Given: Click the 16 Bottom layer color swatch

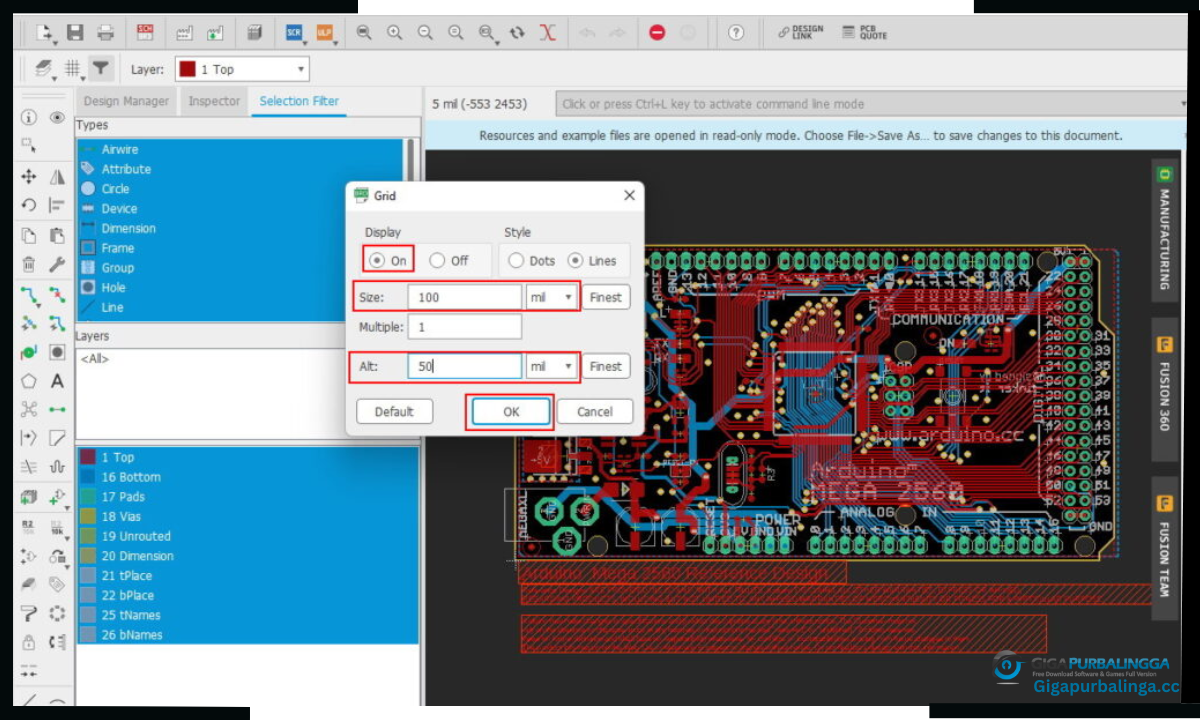Looking at the screenshot, I should click(x=87, y=477).
